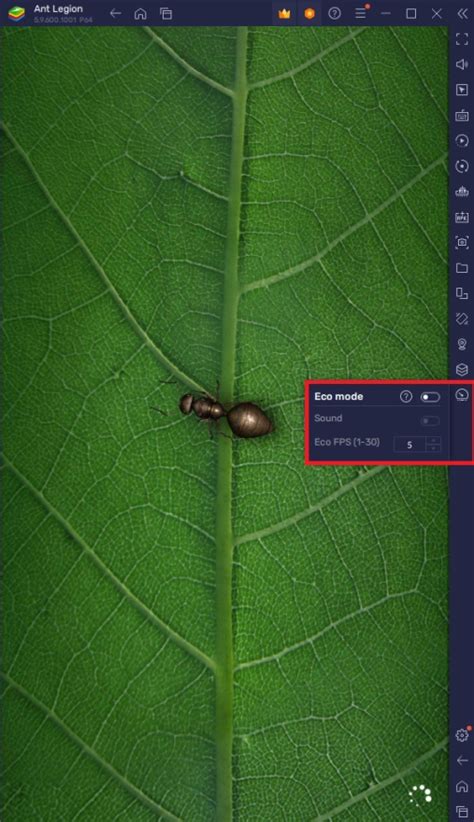The width and height of the screenshot is (474, 822).
Task: Open recent apps from the title bar
Action: (x=166, y=14)
